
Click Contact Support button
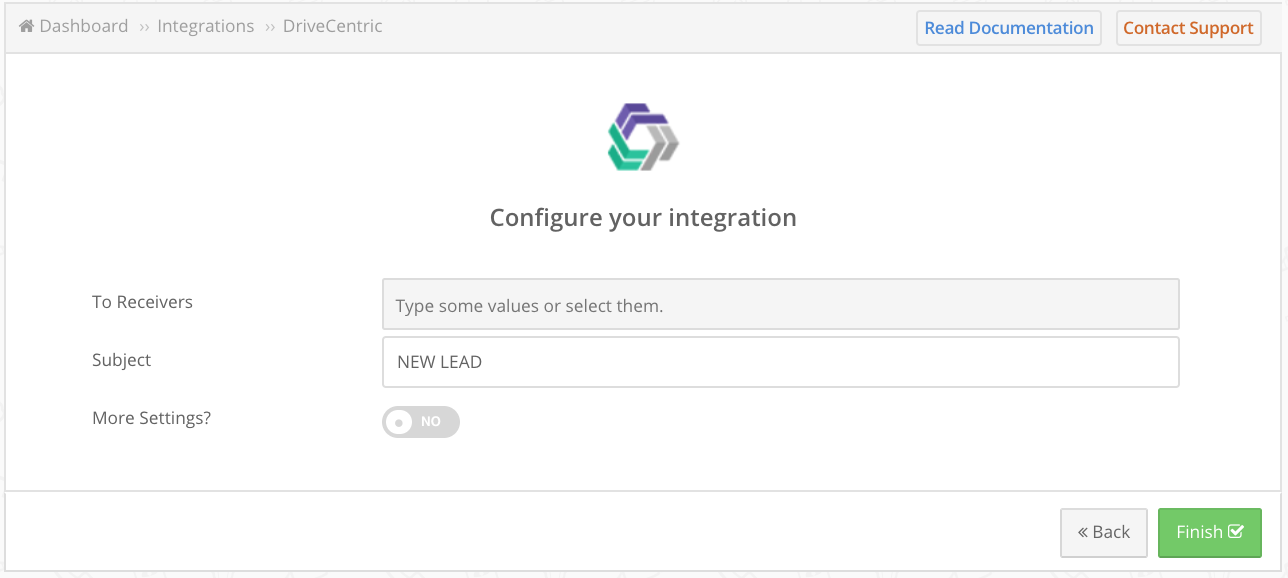click(1188, 28)
